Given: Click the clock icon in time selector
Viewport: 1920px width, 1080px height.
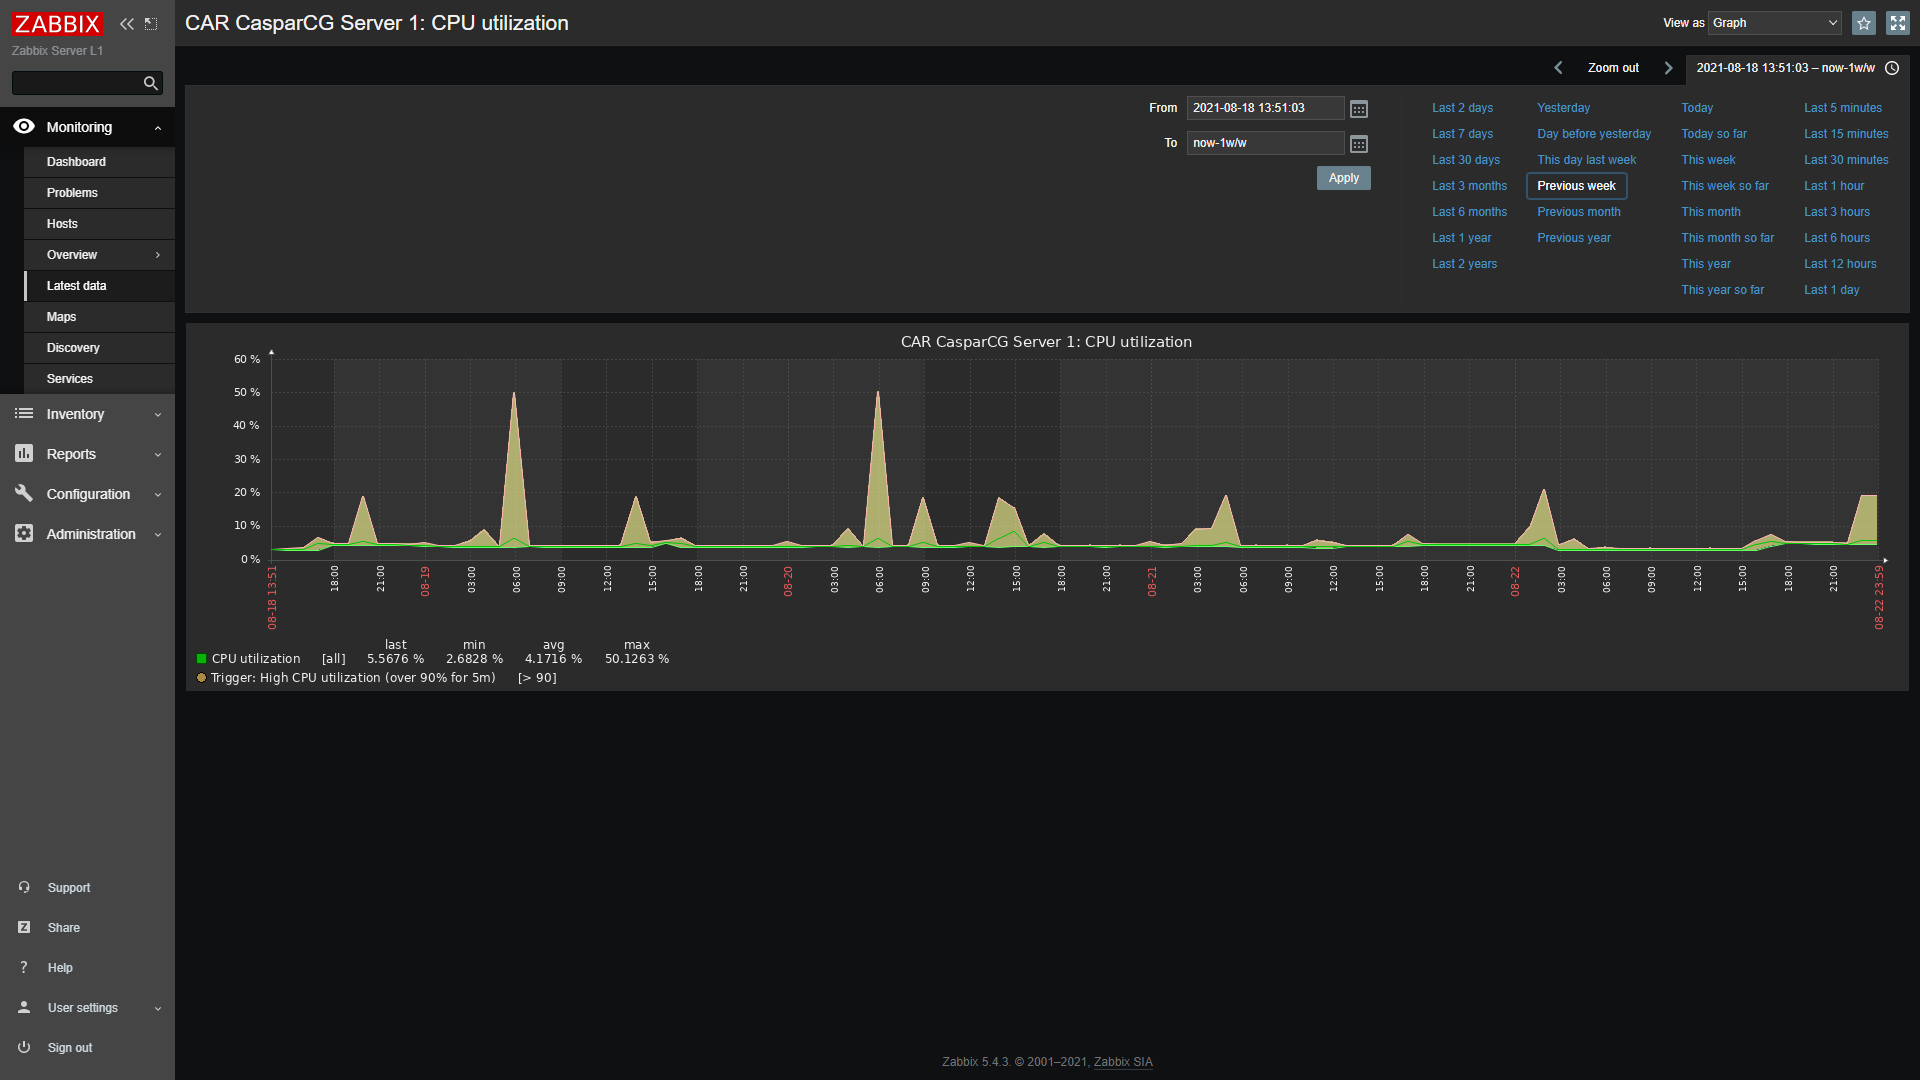Looking at the screenshot, I should [x=1892, y=68].
